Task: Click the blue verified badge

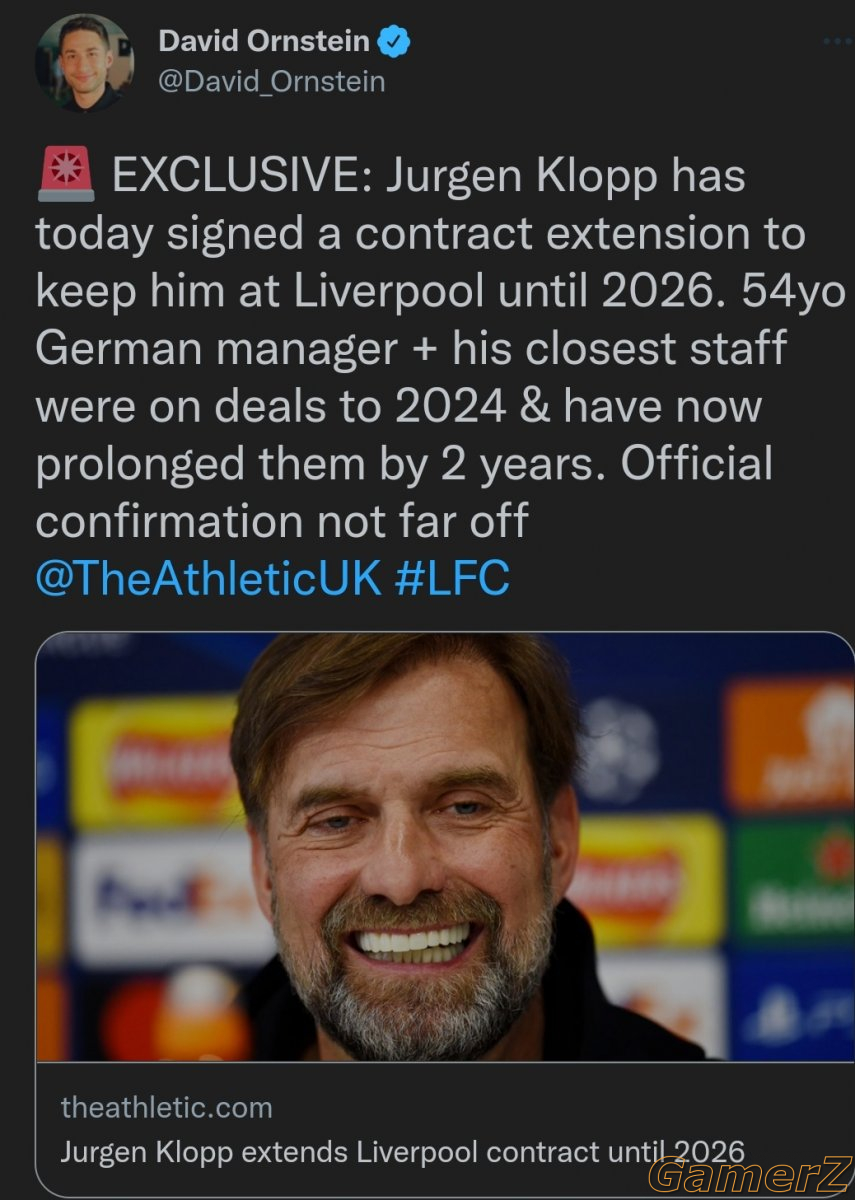Action: [394, 42]
